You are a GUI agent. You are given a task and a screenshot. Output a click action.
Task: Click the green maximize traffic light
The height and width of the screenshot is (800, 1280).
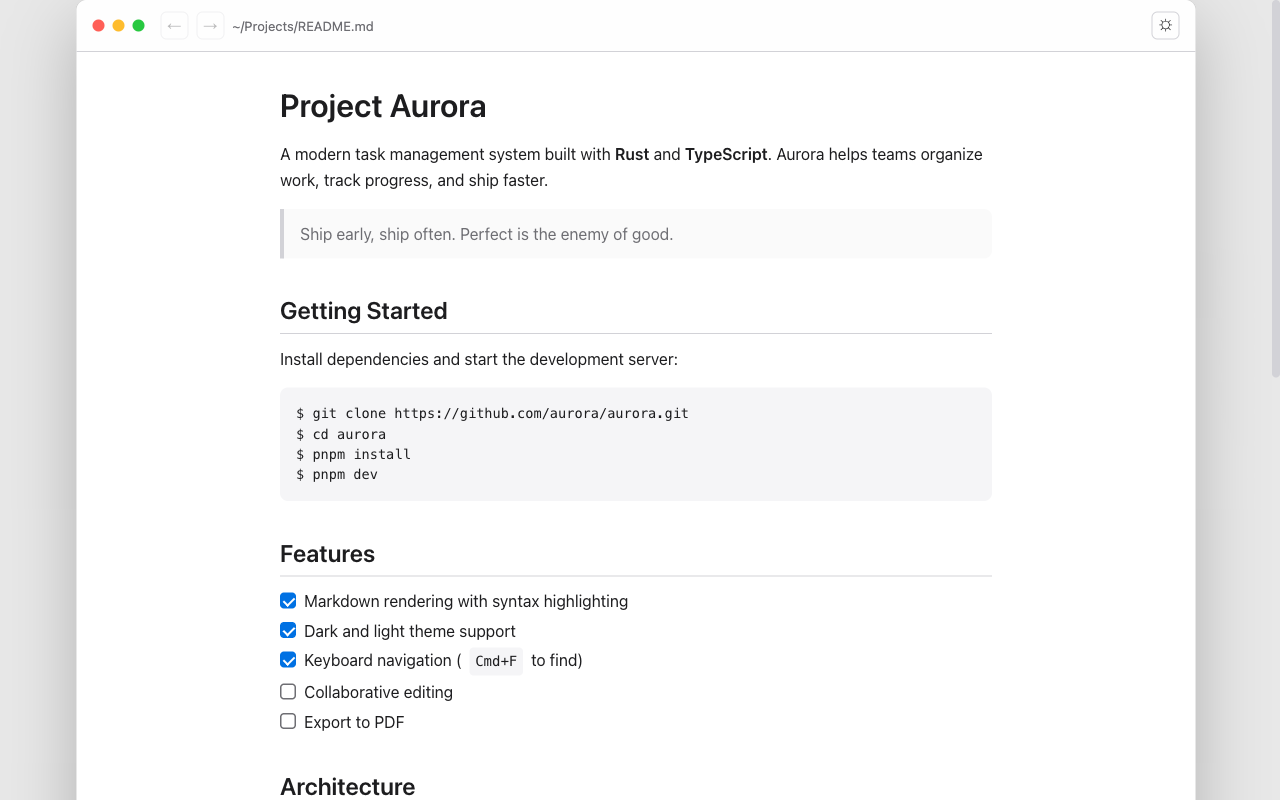[x=138, y=25]
